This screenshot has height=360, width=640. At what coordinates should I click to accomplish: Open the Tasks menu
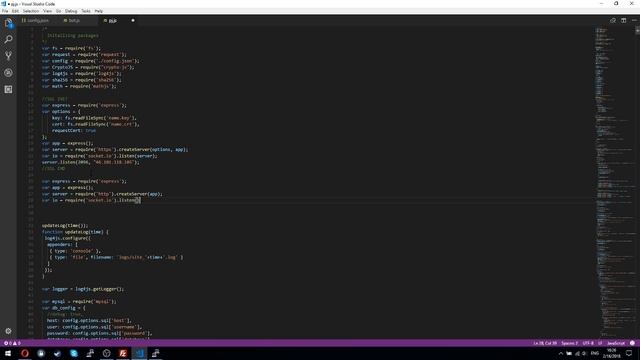pyautogui.click(x=86, y=11)
